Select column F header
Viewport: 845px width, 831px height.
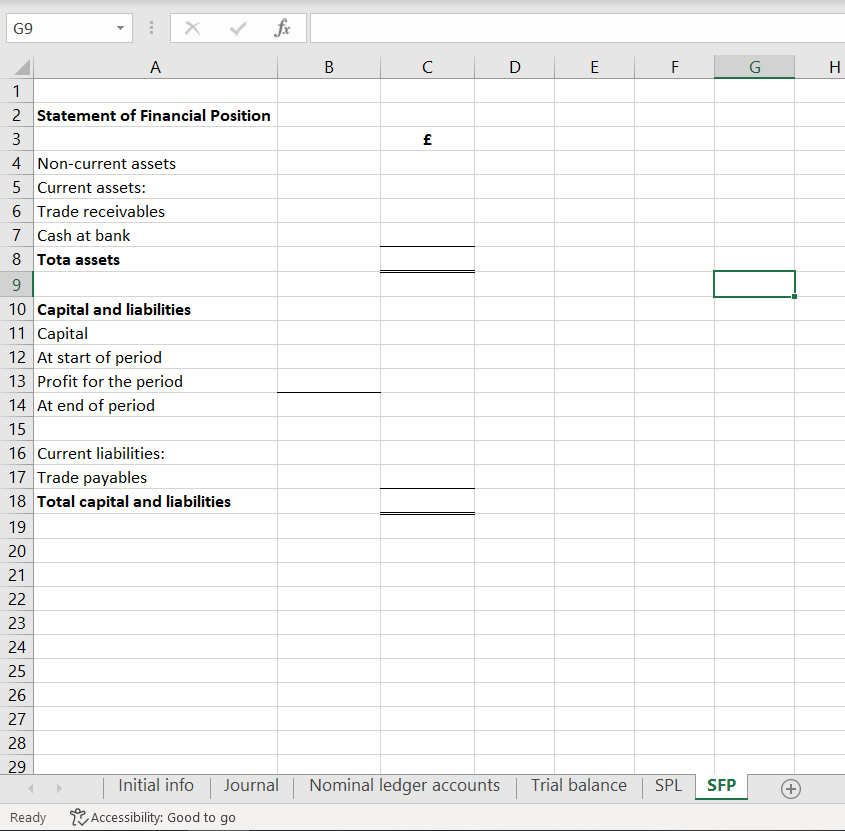[675, 67]
